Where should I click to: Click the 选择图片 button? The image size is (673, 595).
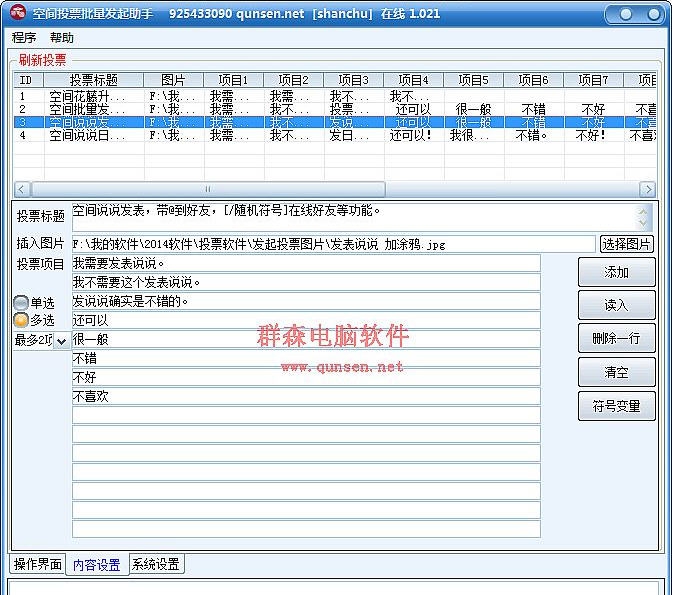coord(627,244)
